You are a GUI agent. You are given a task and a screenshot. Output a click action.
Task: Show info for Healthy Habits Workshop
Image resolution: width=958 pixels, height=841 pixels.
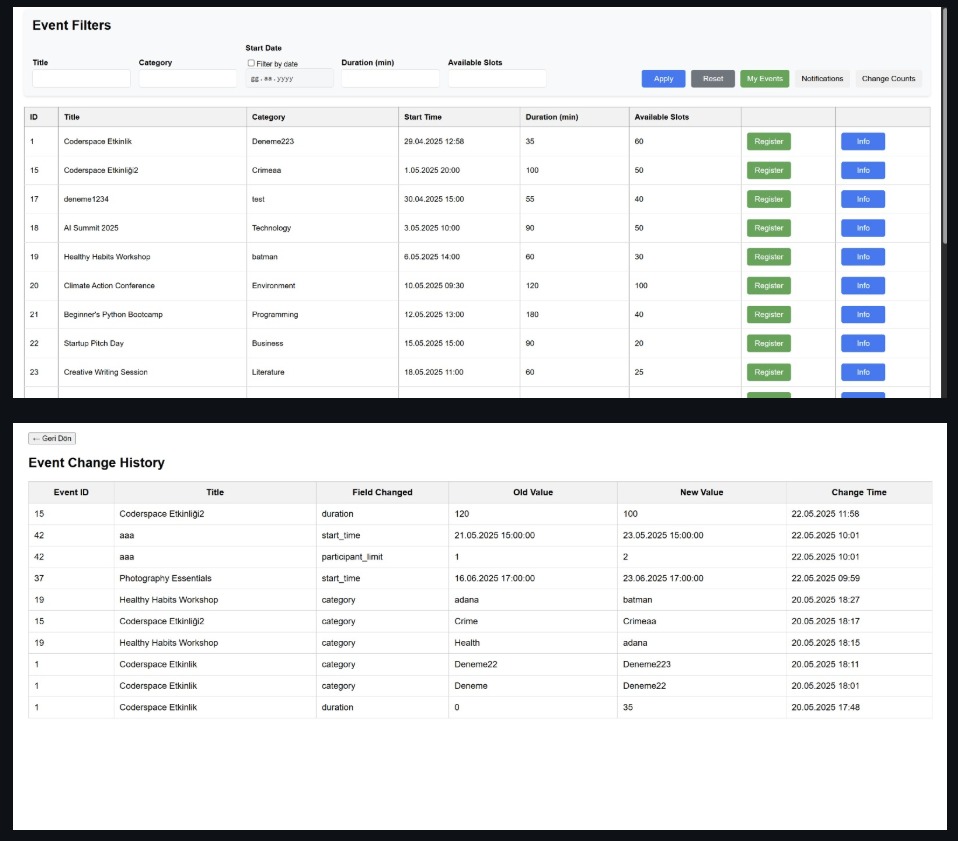click(863, 257)
